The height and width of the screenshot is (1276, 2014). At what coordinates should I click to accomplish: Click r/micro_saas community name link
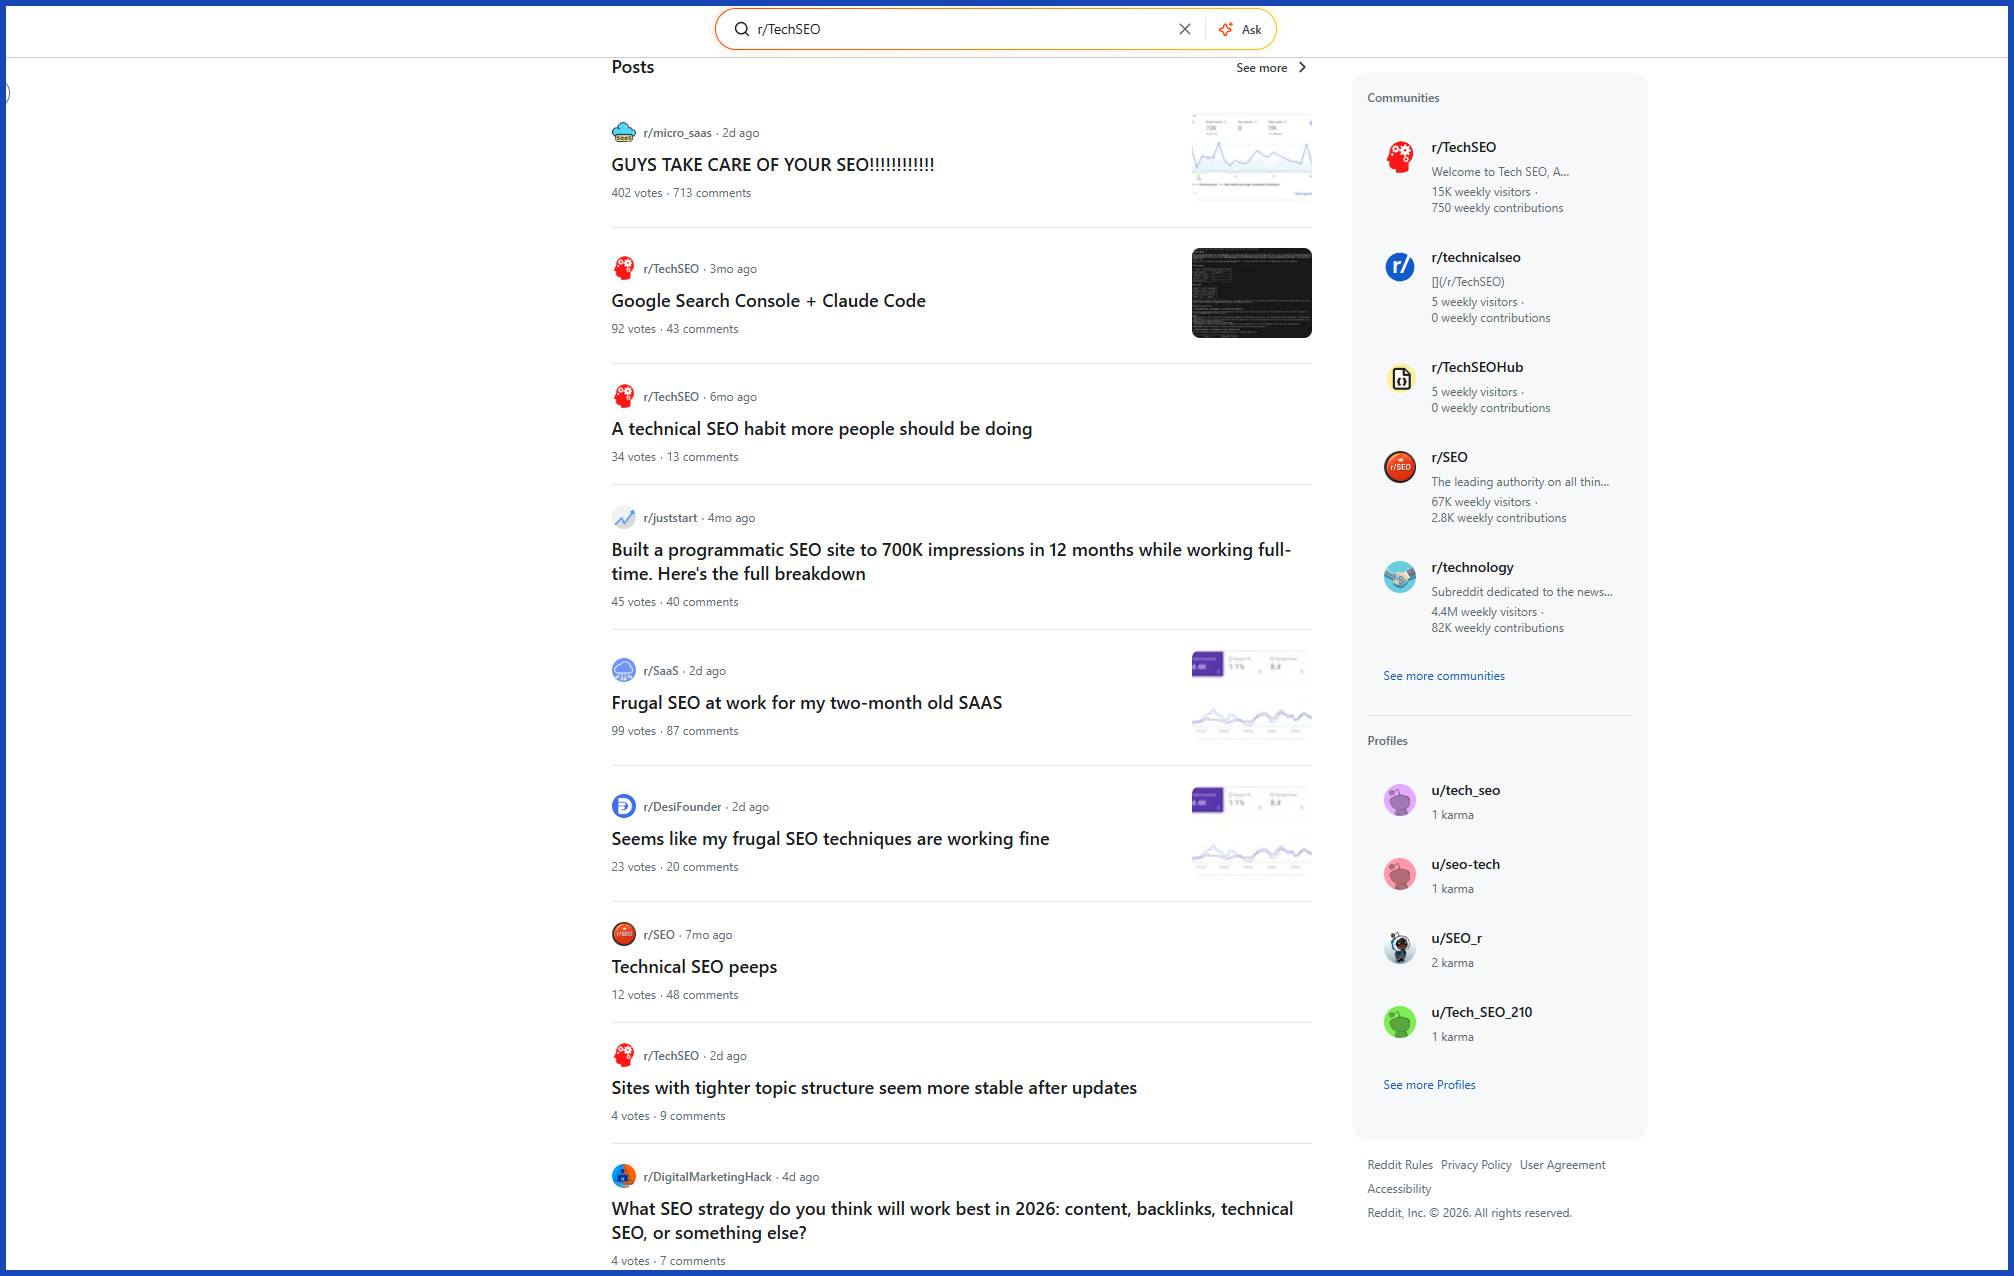(678, 133)
